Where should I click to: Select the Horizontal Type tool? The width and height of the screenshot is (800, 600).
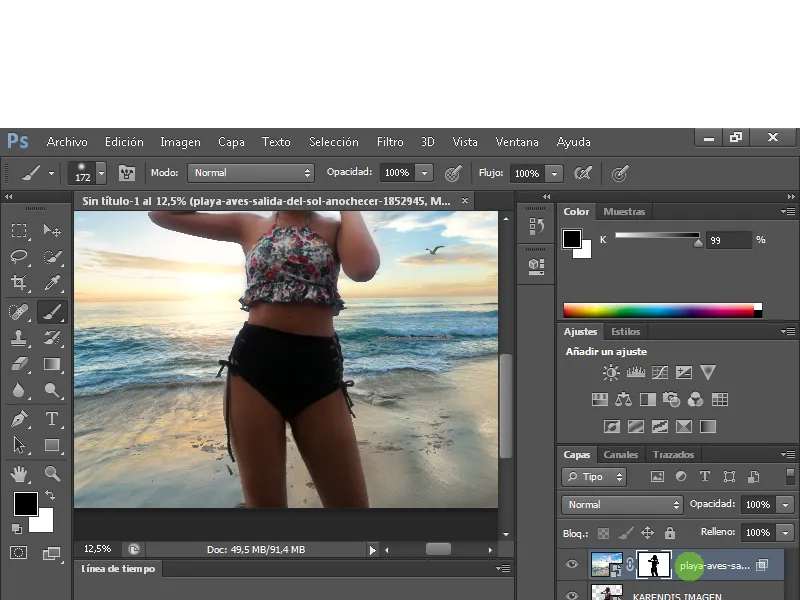point(52,419)
